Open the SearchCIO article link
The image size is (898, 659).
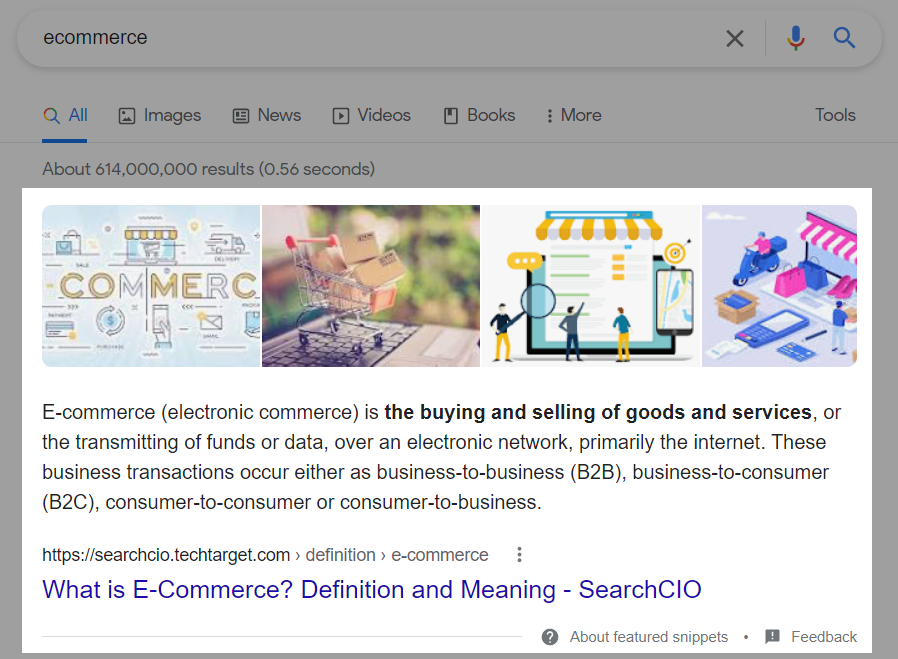pos(371,590)
